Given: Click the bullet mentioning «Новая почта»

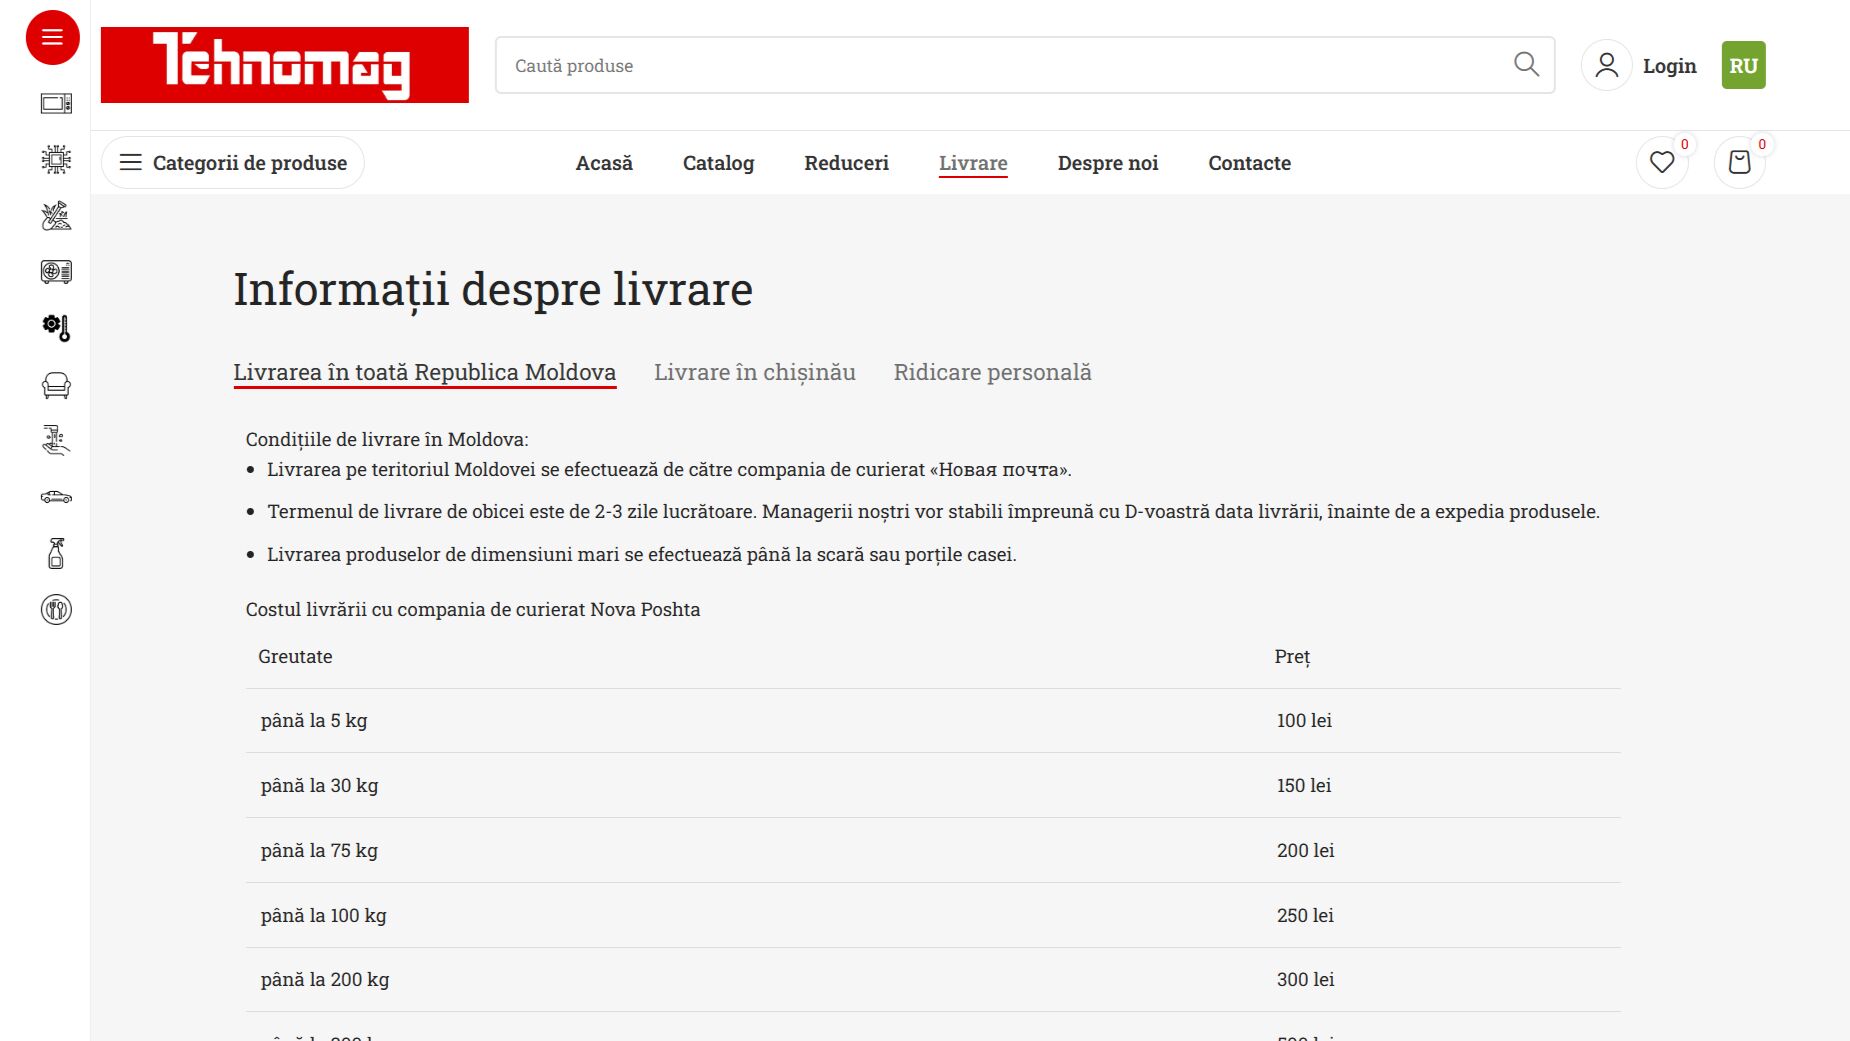Looking at the screenshot, I should pyautogui.click(x=669, y=470).
